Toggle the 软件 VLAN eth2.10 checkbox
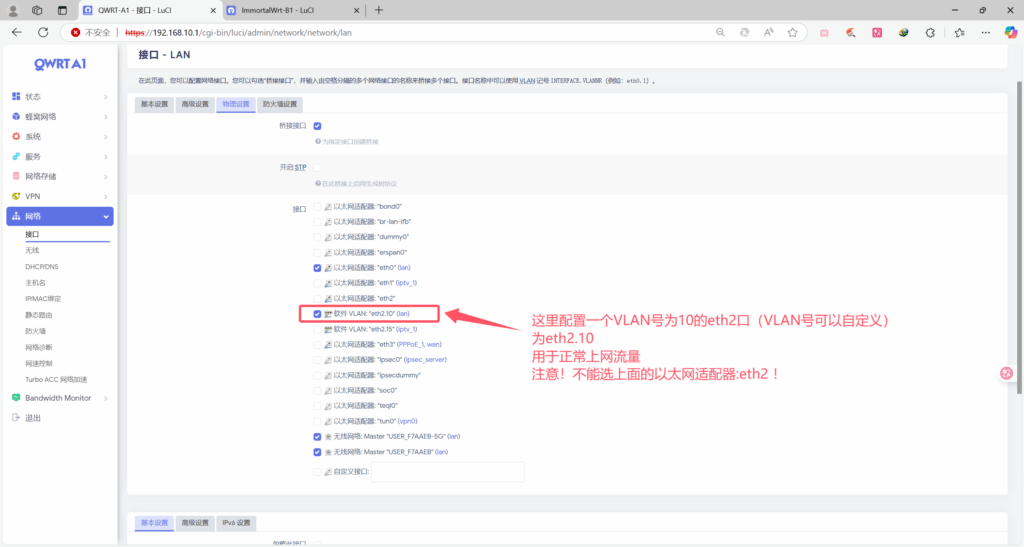1024x547 pixels. 317,313
